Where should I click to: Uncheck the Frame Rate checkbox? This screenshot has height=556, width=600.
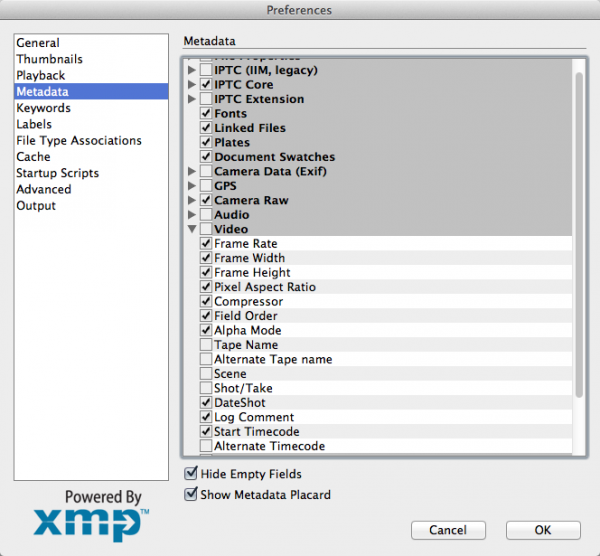[206, 244]
